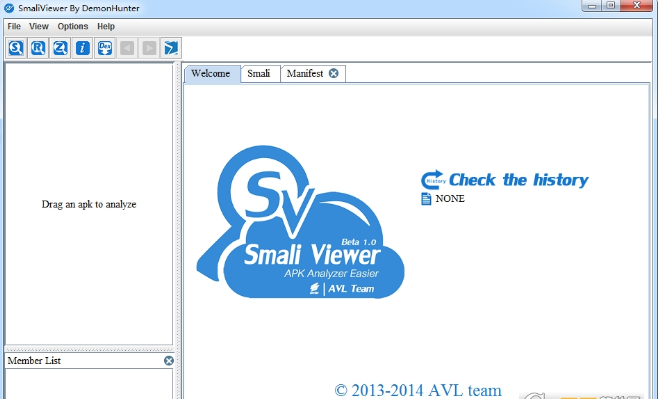Click the S magnifier search toolbar icon
The height and width of the screenshot is (399, 659).
point(16,48)
